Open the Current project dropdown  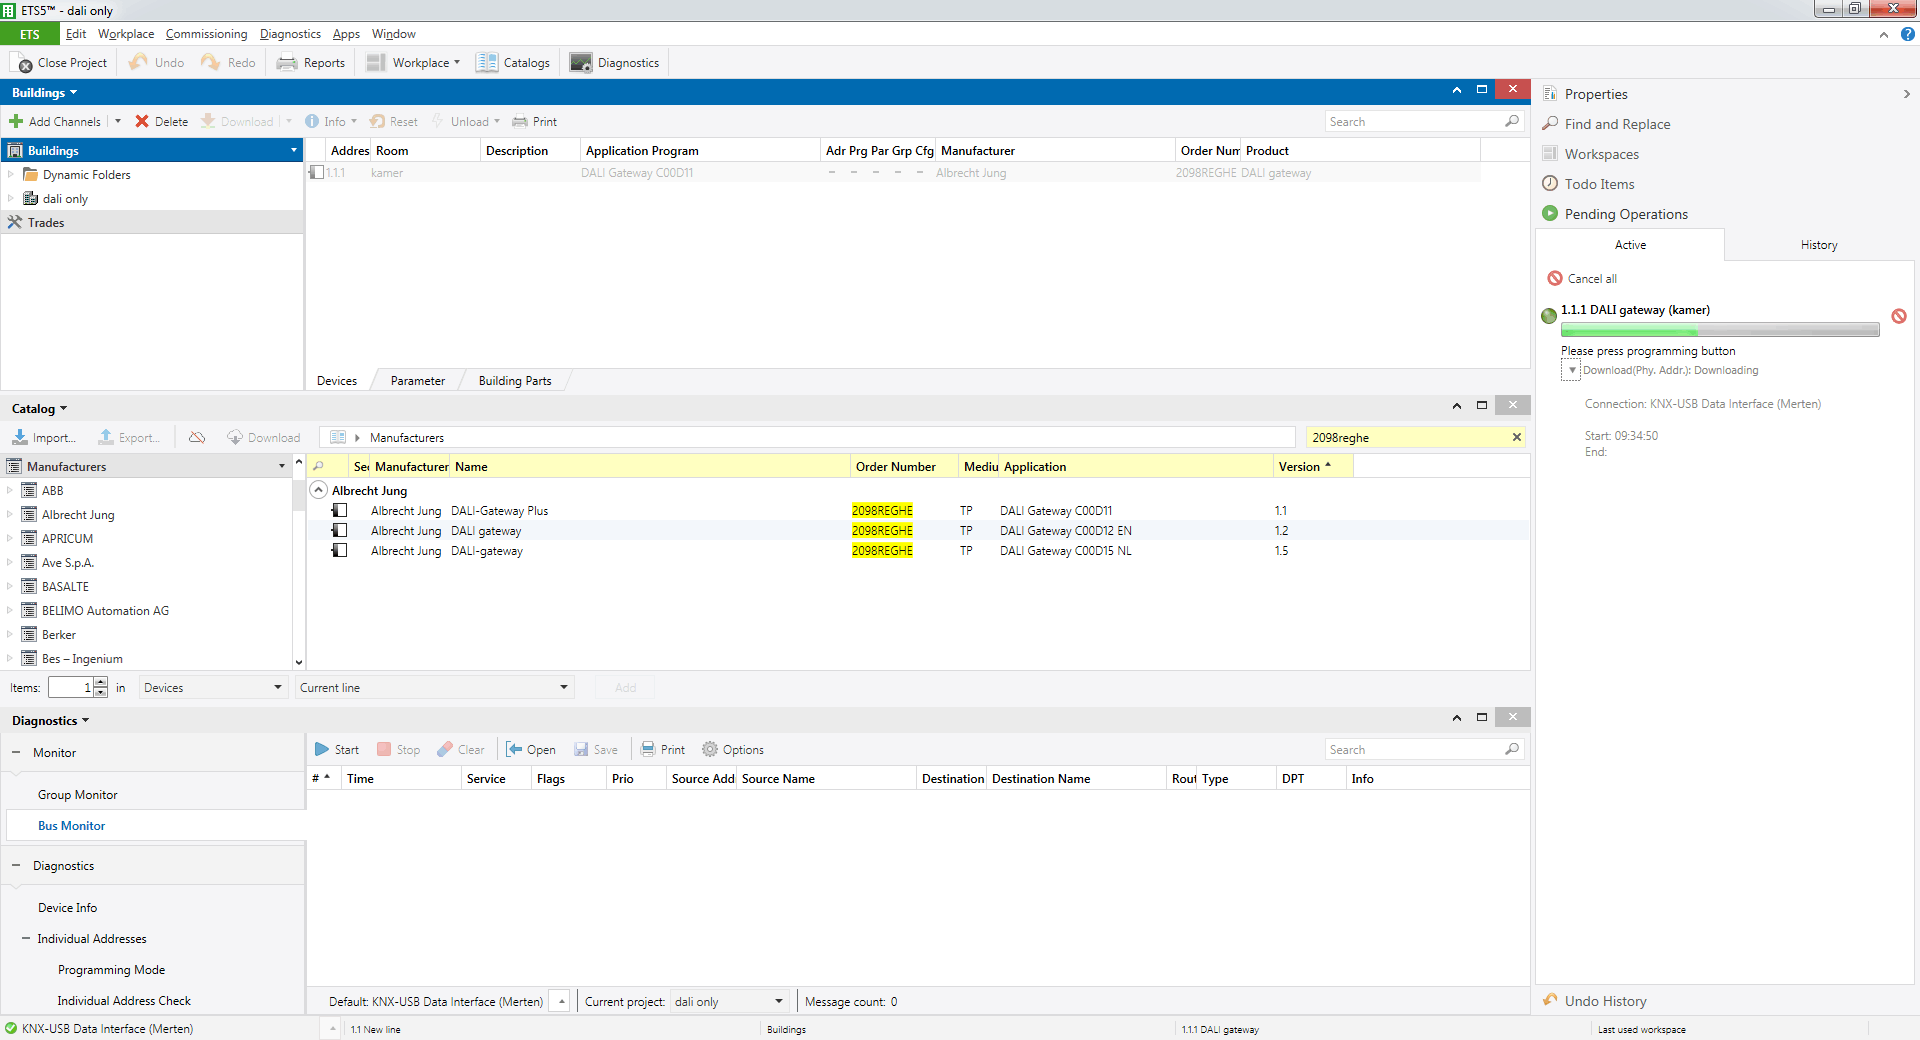778,1002
